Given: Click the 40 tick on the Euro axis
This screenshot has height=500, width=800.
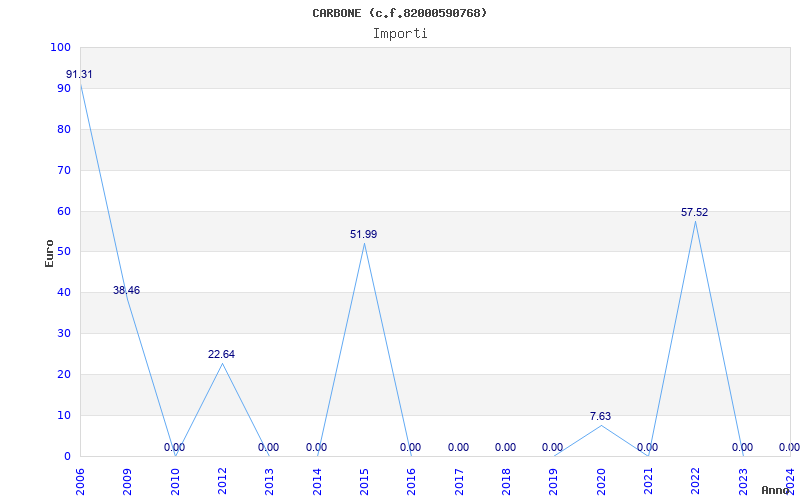Looking at the screenshot, I should (64, 292).
